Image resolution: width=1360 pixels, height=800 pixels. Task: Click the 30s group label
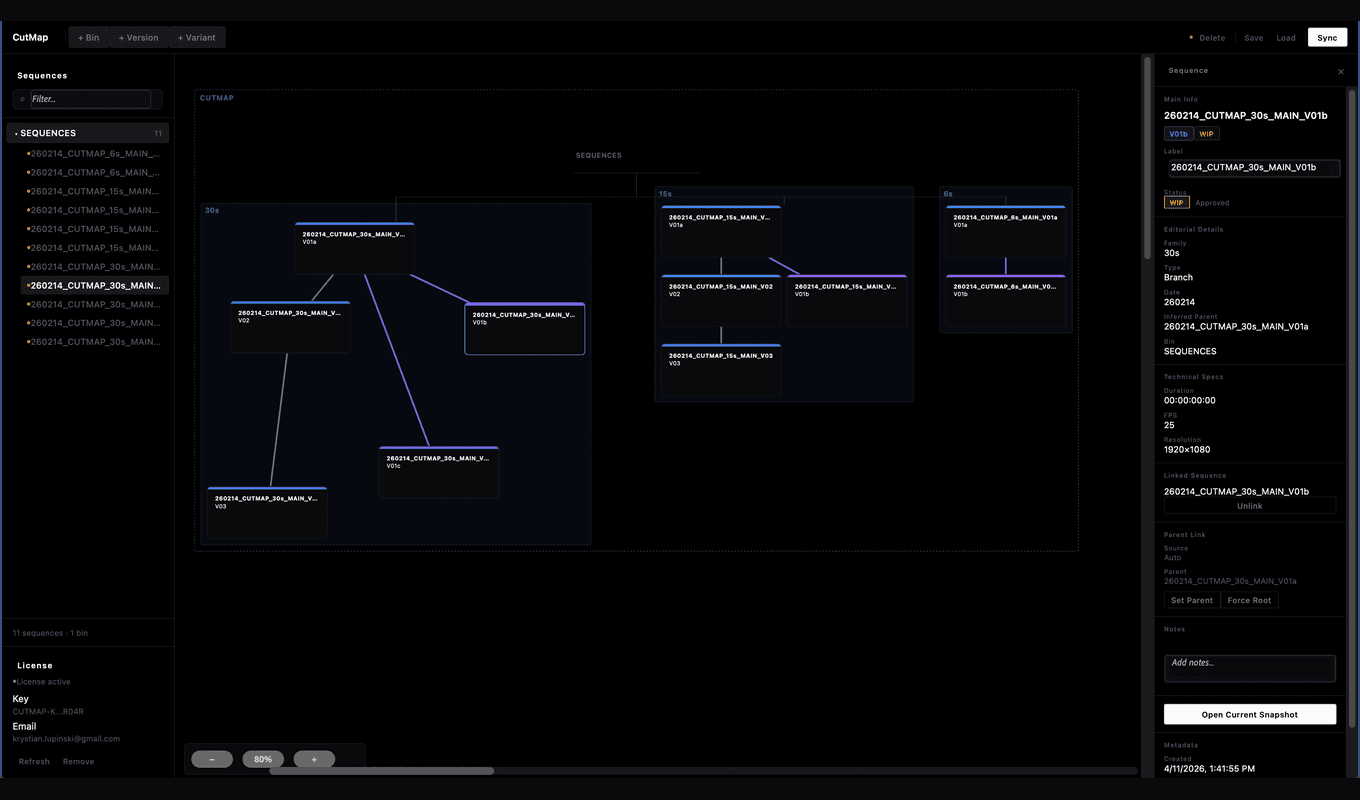(212, 211)
